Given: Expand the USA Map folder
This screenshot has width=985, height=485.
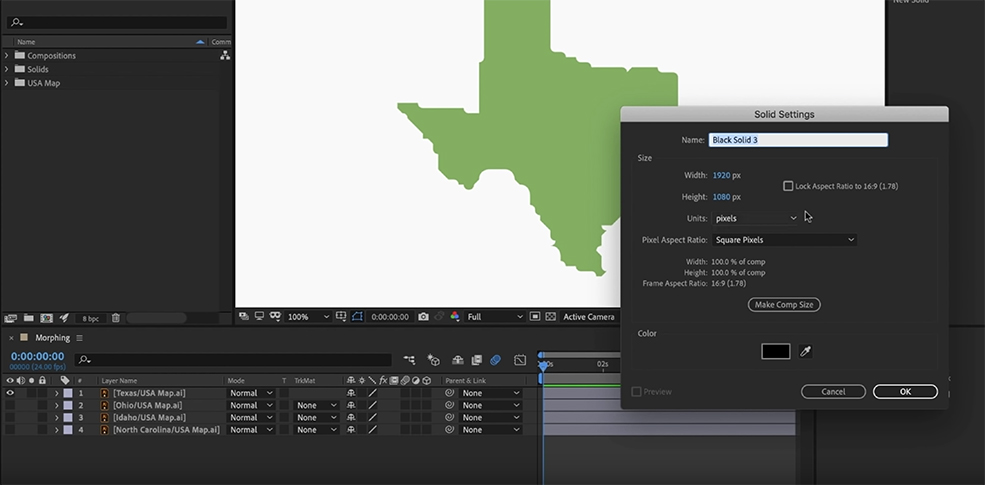Looking at the screenshot, I should [x=7, y=83].
